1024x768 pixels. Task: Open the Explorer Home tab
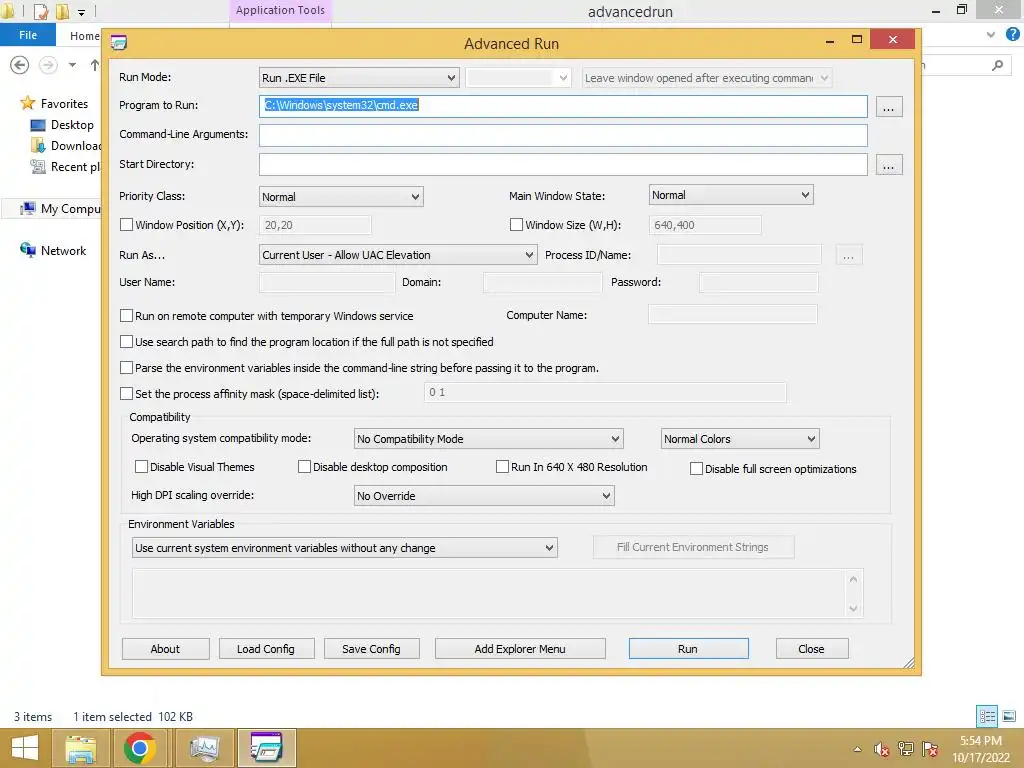pos(84,36)
